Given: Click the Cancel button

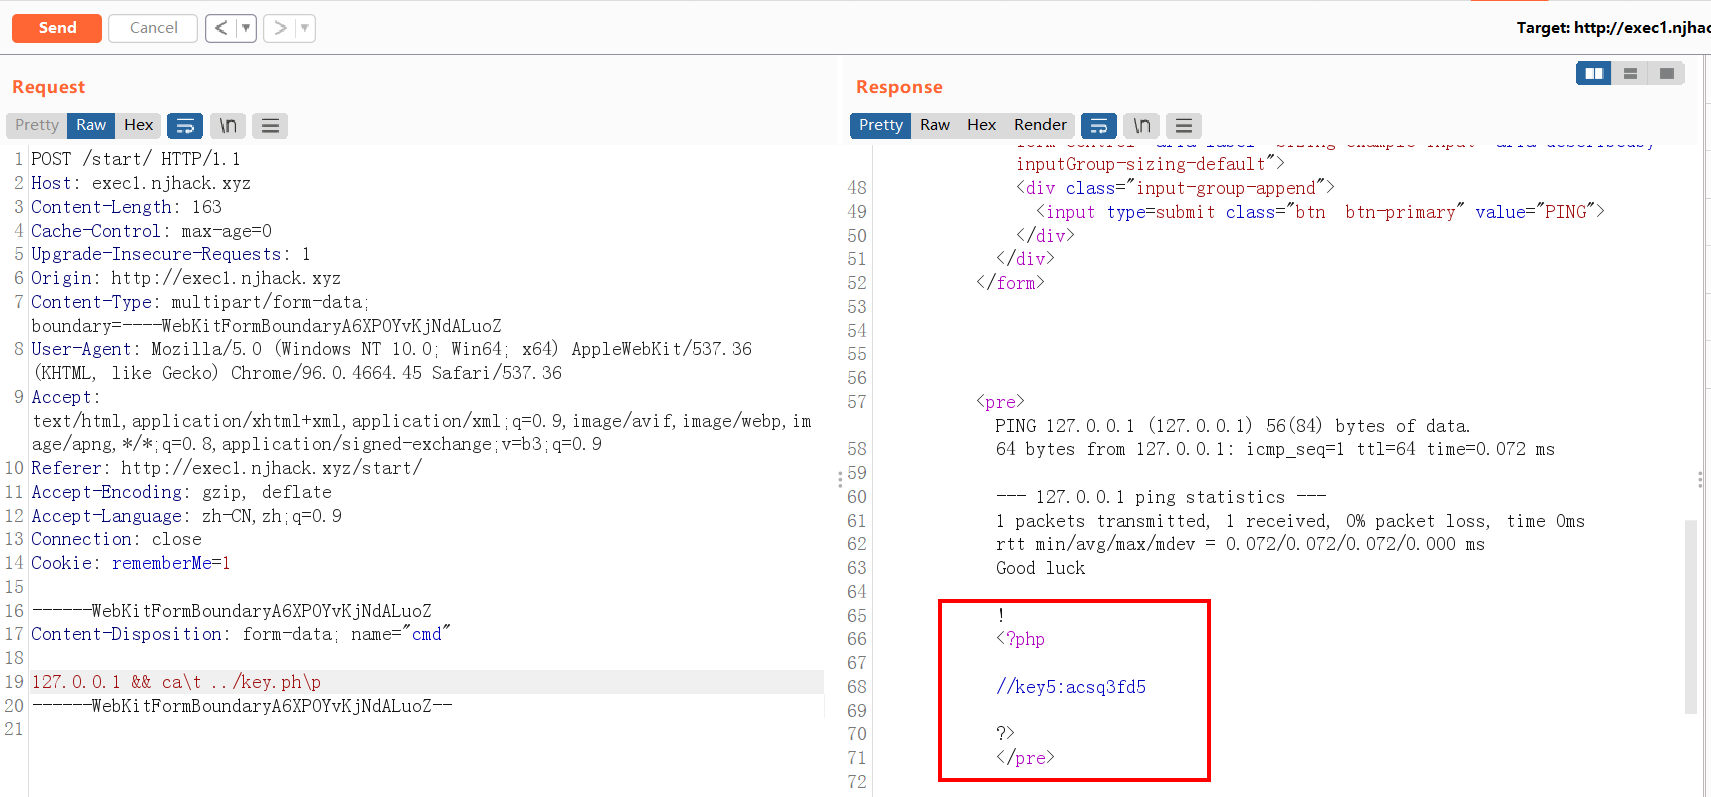Looking at the screenshot, I should coord(153,28).
